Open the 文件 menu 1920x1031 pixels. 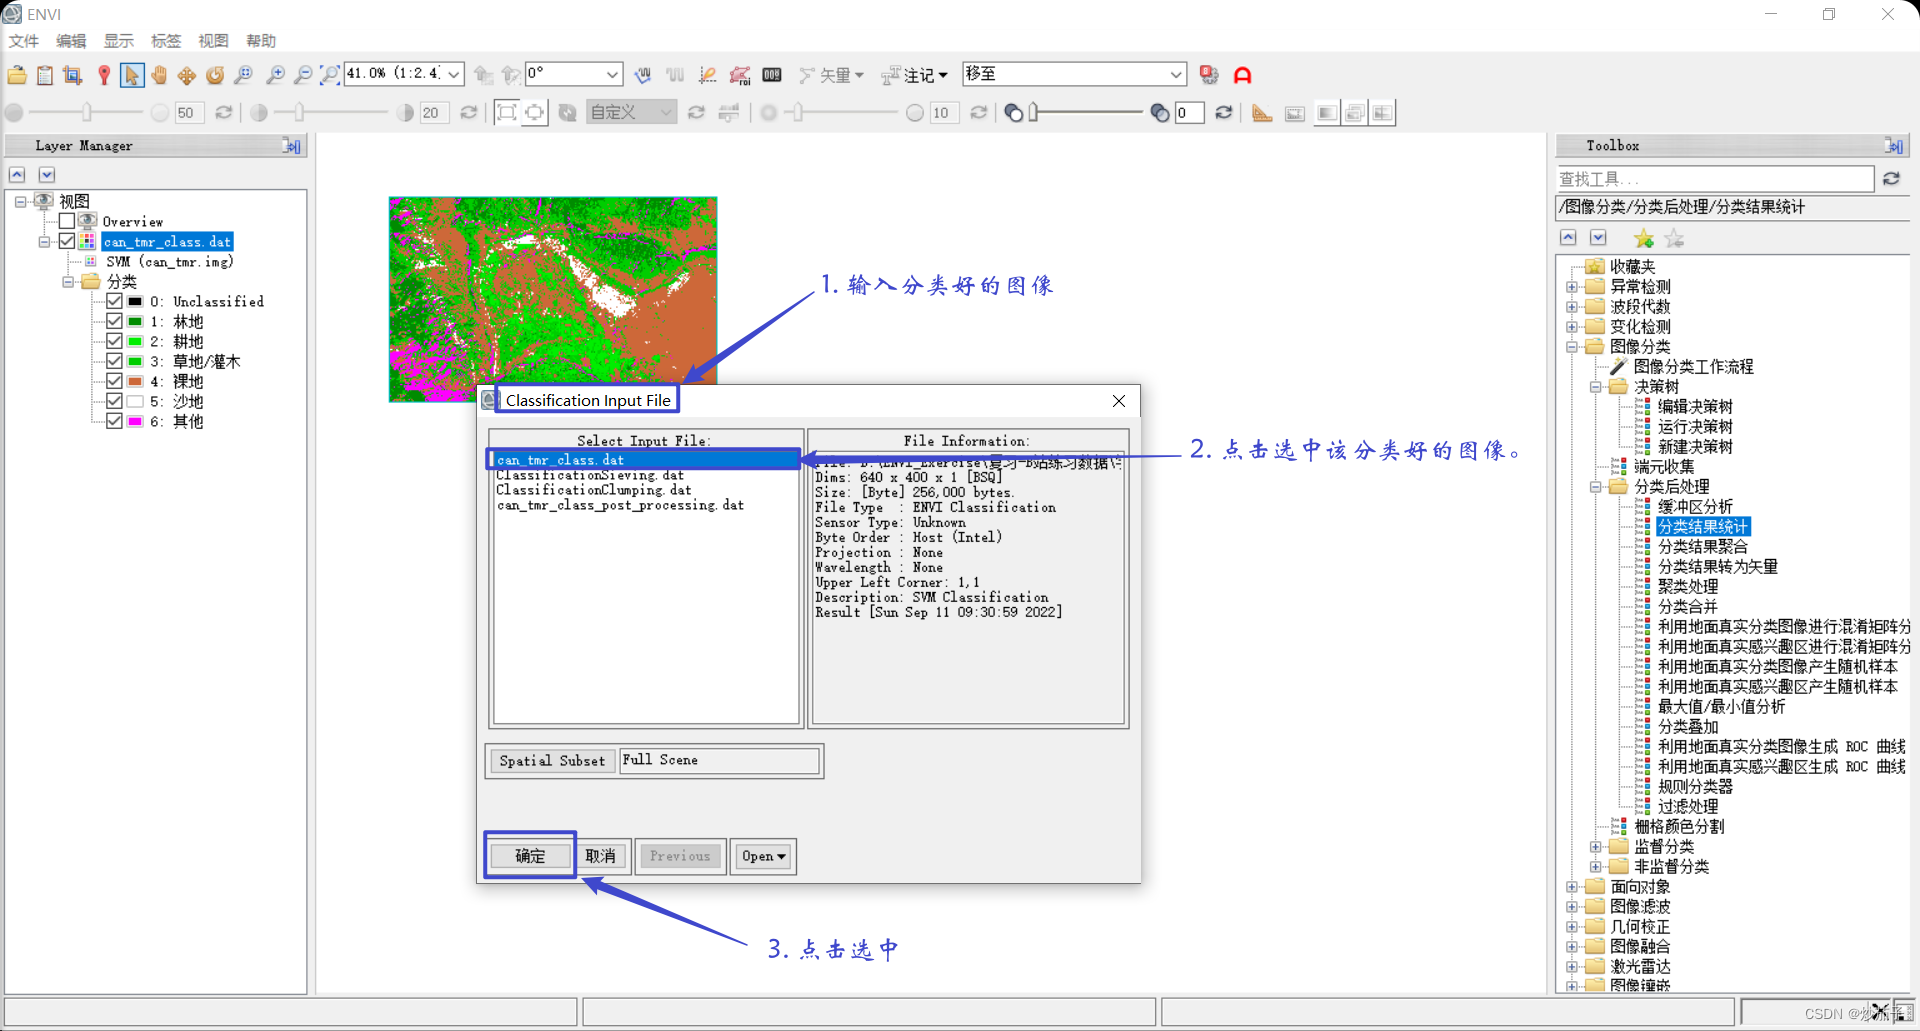coord(23,41)
